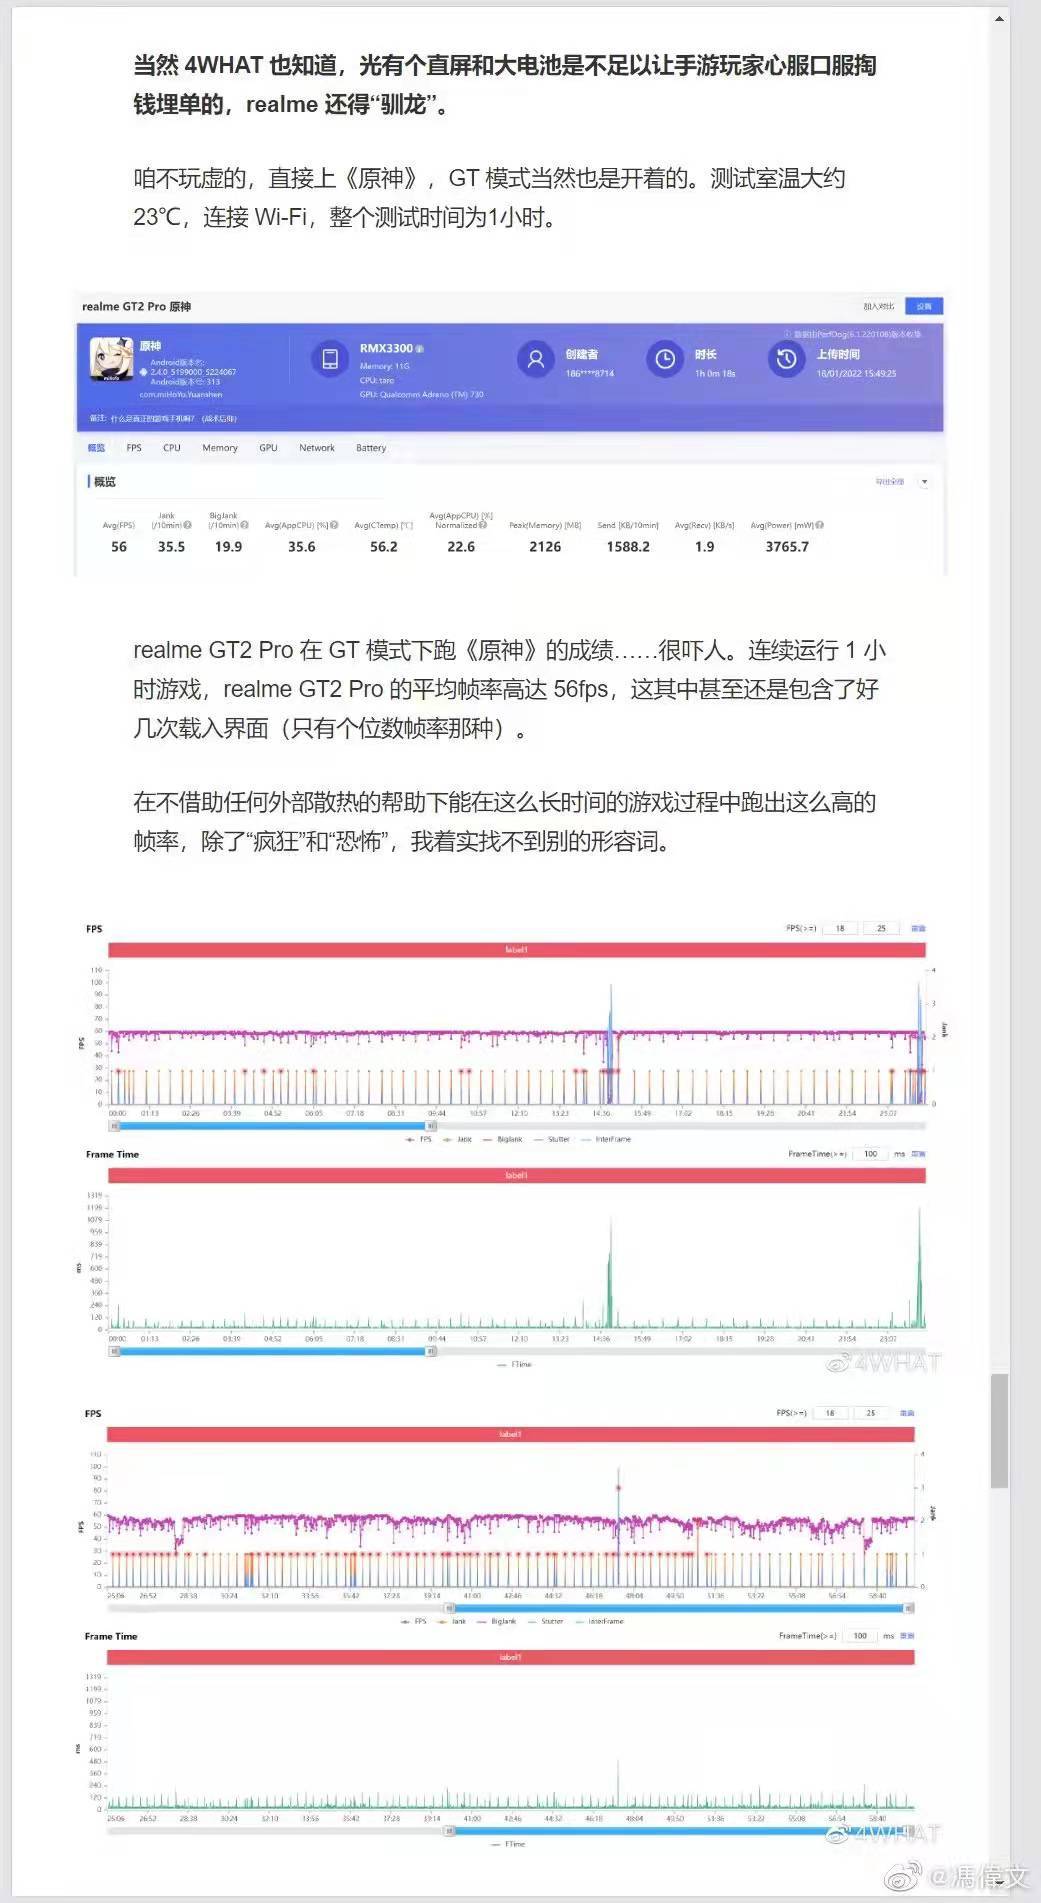Toggle InterFrame legend in the 25:06 FPS chart
The image size is (1041, 1903).
[600, 1621]
